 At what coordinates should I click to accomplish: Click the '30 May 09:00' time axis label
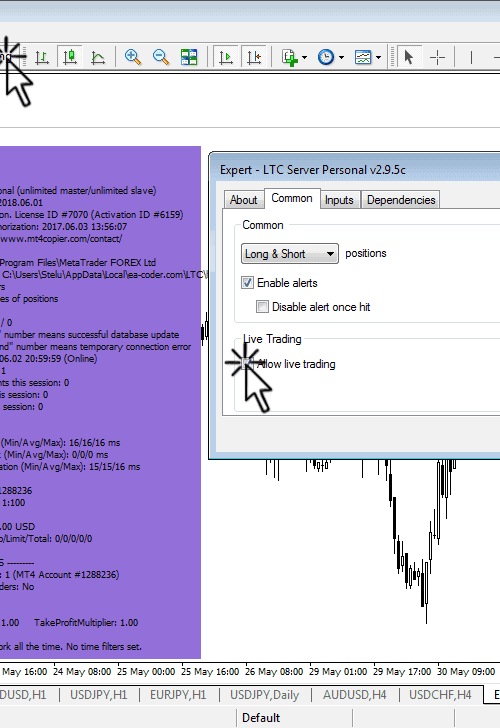(466, 672)
